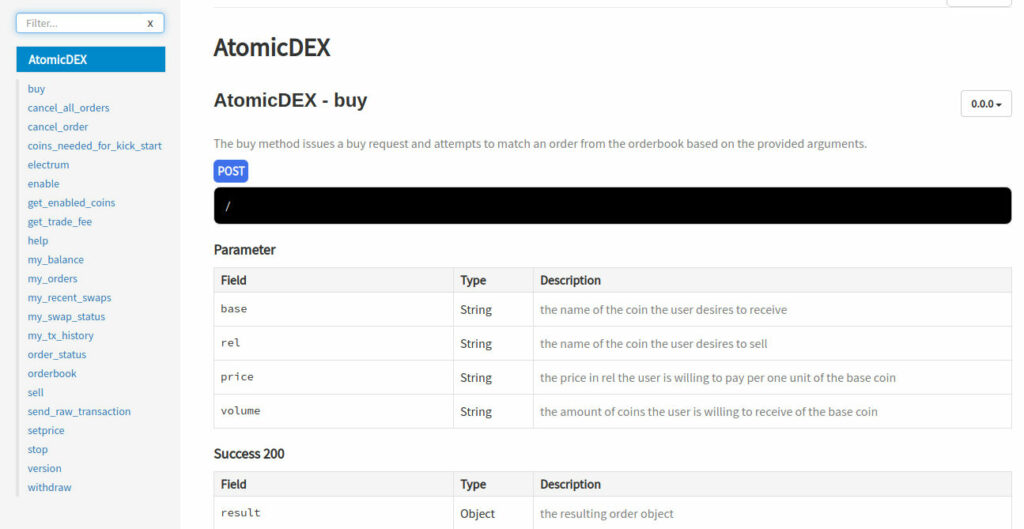This screenshot has width=1024, height=529.
Task: Go to my_balance method
Action: coord(56,259)
